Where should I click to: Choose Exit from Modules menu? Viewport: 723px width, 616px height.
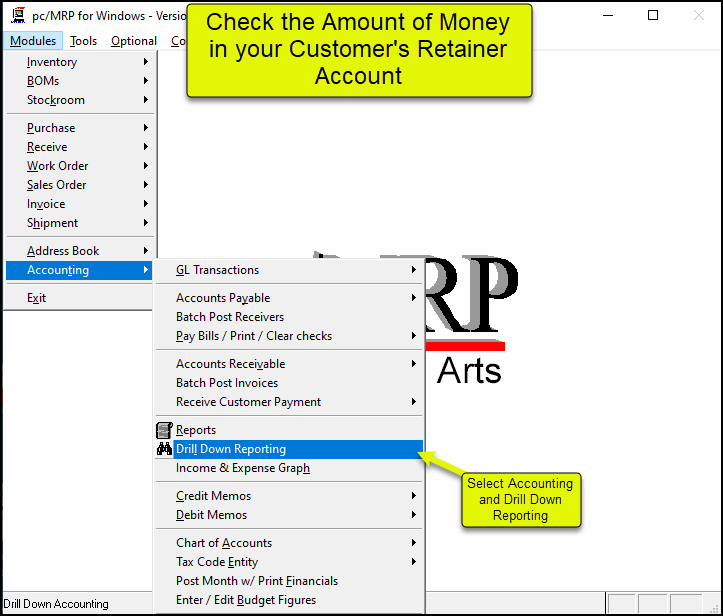click(x=79, y=298)
